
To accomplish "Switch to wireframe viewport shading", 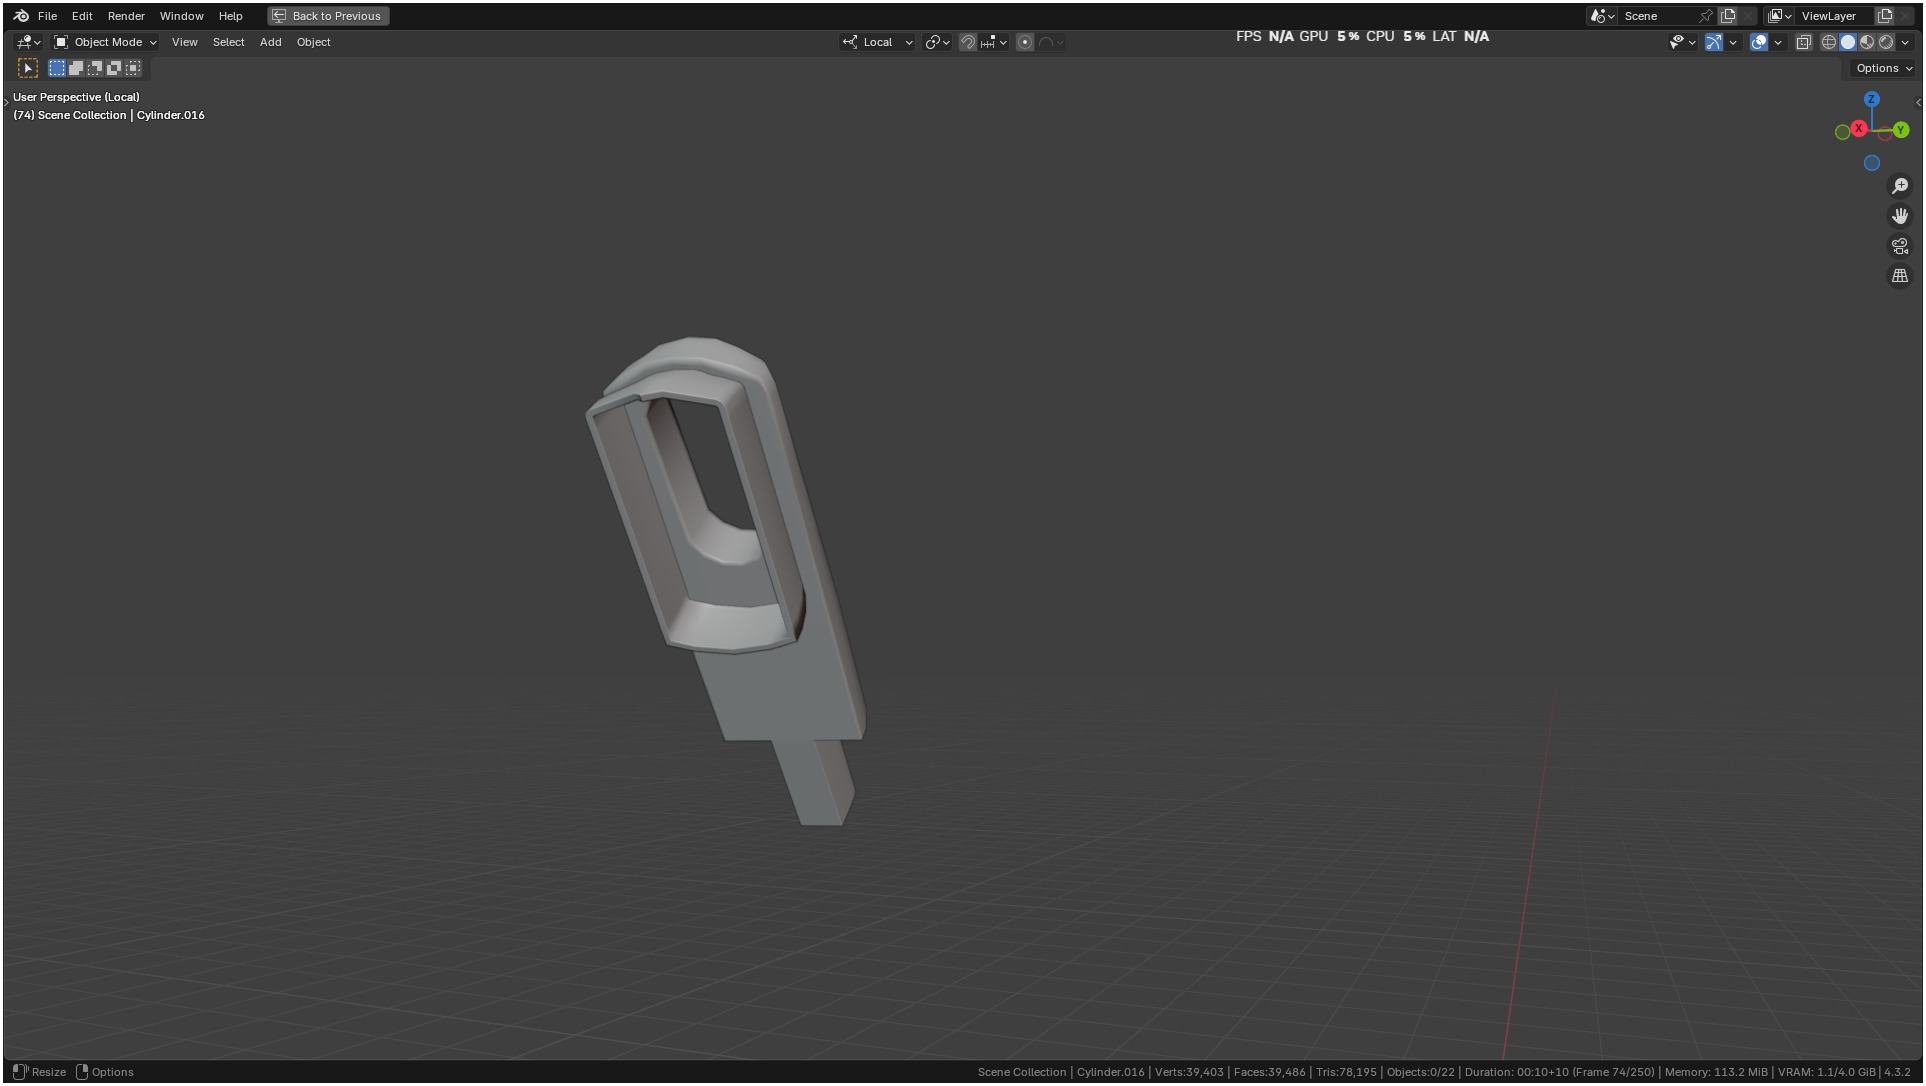I will coord(1829,42).
